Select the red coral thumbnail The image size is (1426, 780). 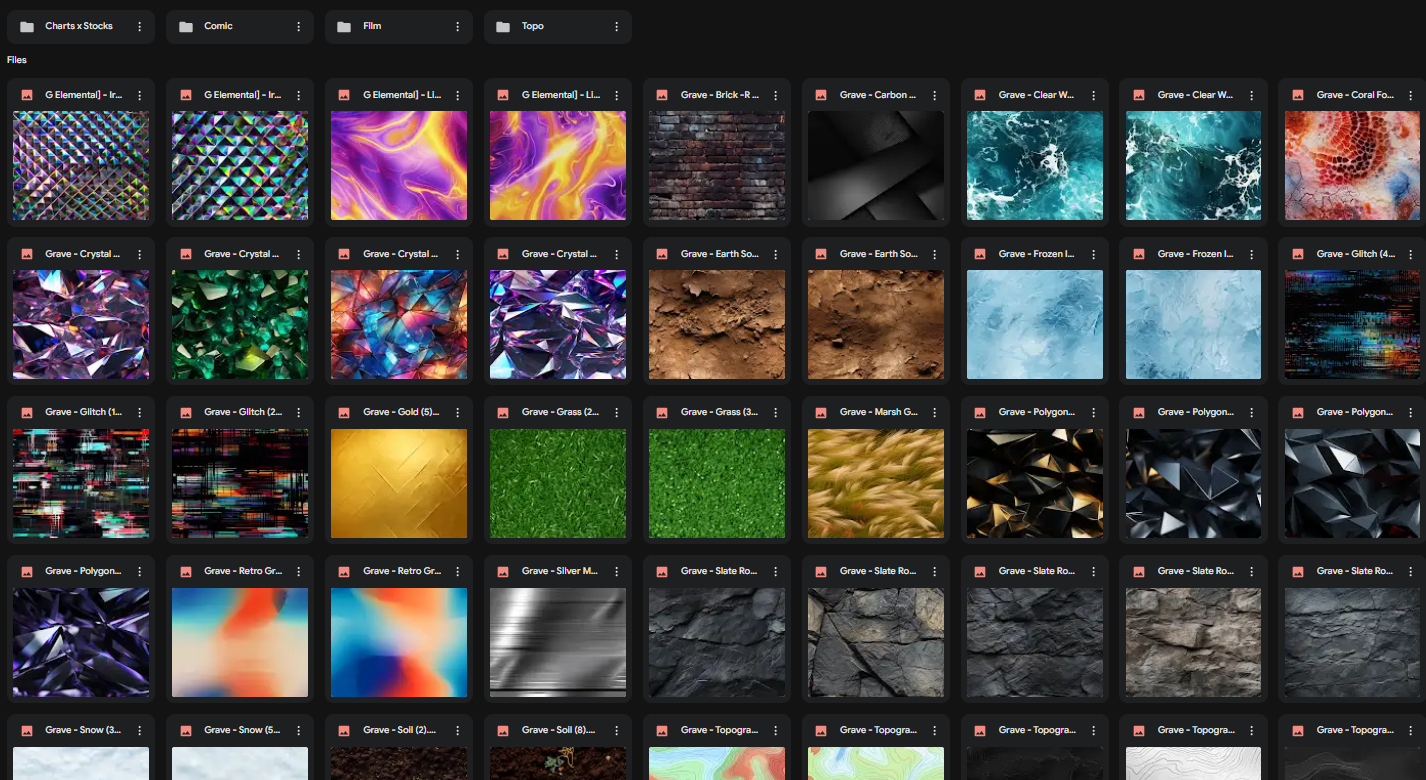click(1352, 165)
